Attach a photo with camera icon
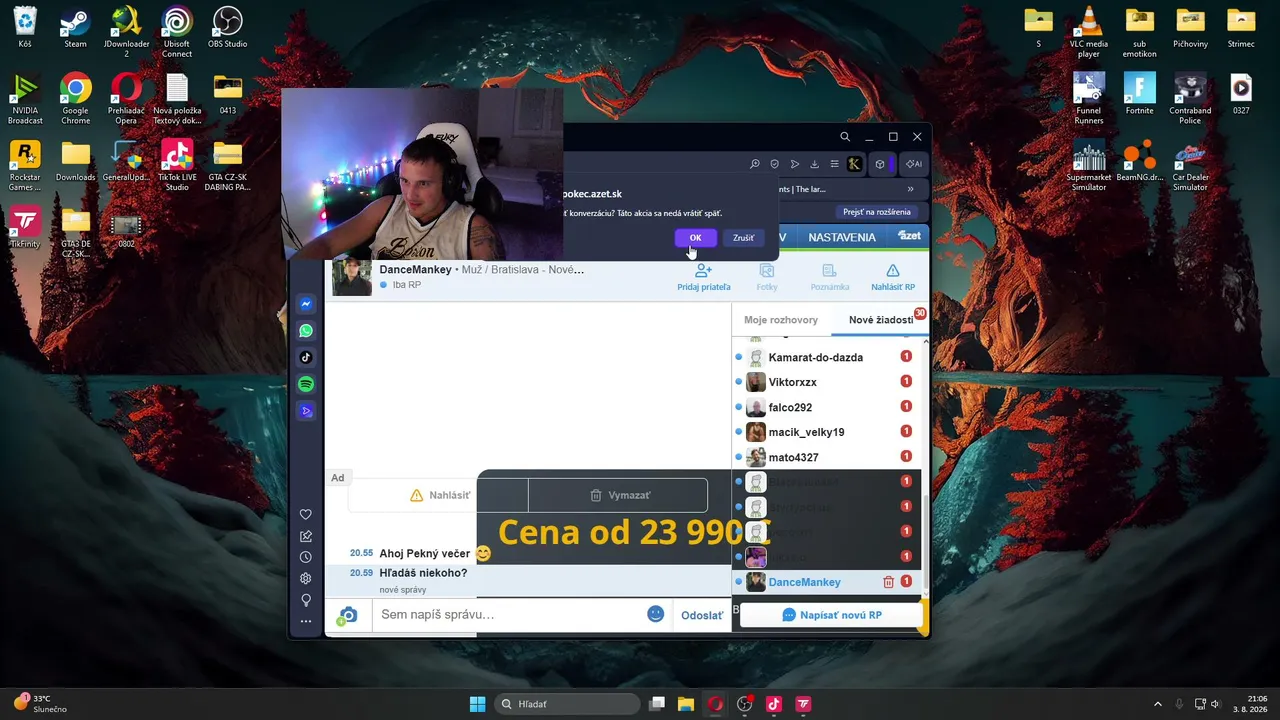1280x720 pixels. tap(347, 615)
